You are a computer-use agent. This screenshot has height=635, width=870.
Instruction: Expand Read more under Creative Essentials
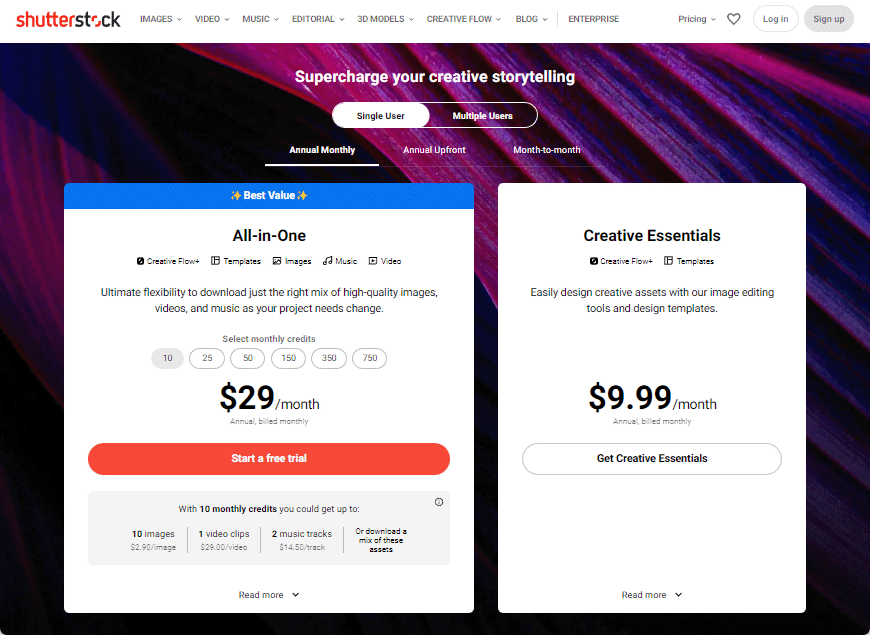pos(651,594)
